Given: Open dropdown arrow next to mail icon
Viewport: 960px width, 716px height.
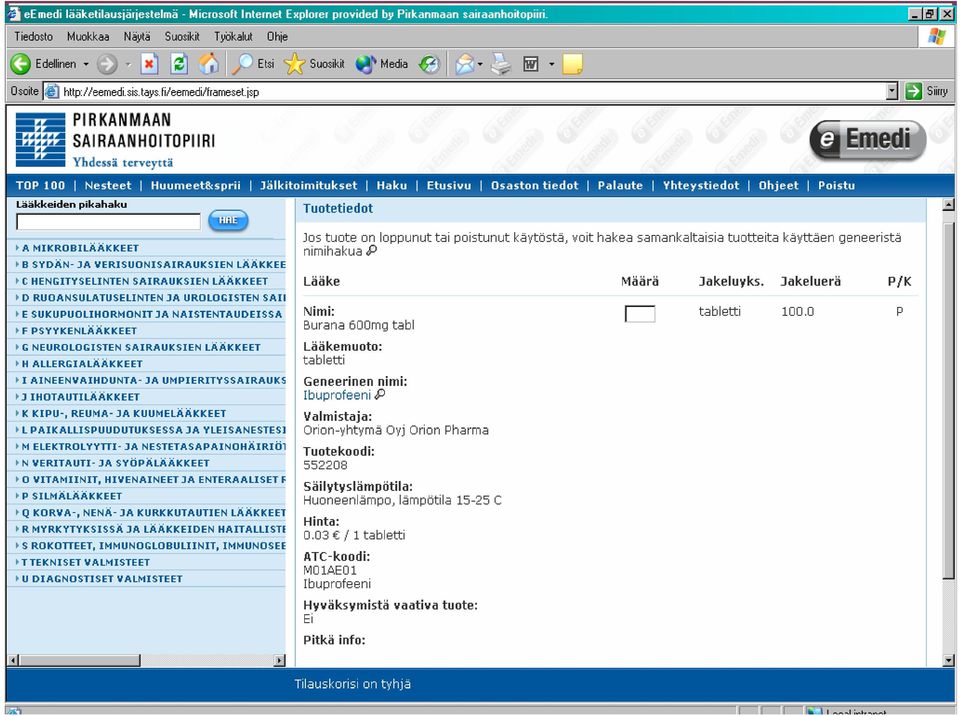Looking at the screenshot, I should [x=480, y=64].
